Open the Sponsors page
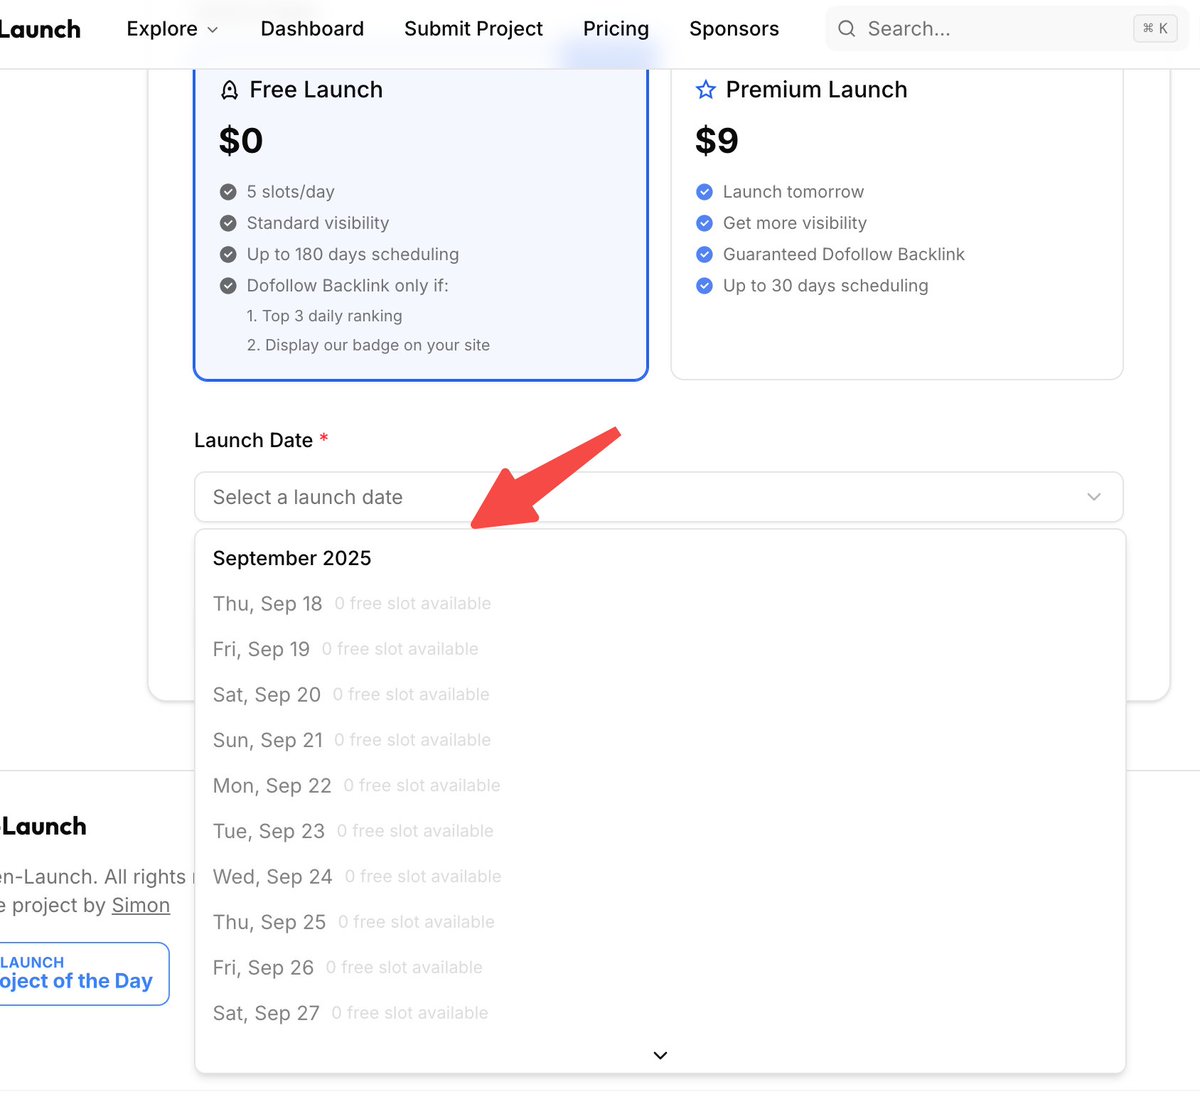 pyautogui.click(x=734, y=29)
